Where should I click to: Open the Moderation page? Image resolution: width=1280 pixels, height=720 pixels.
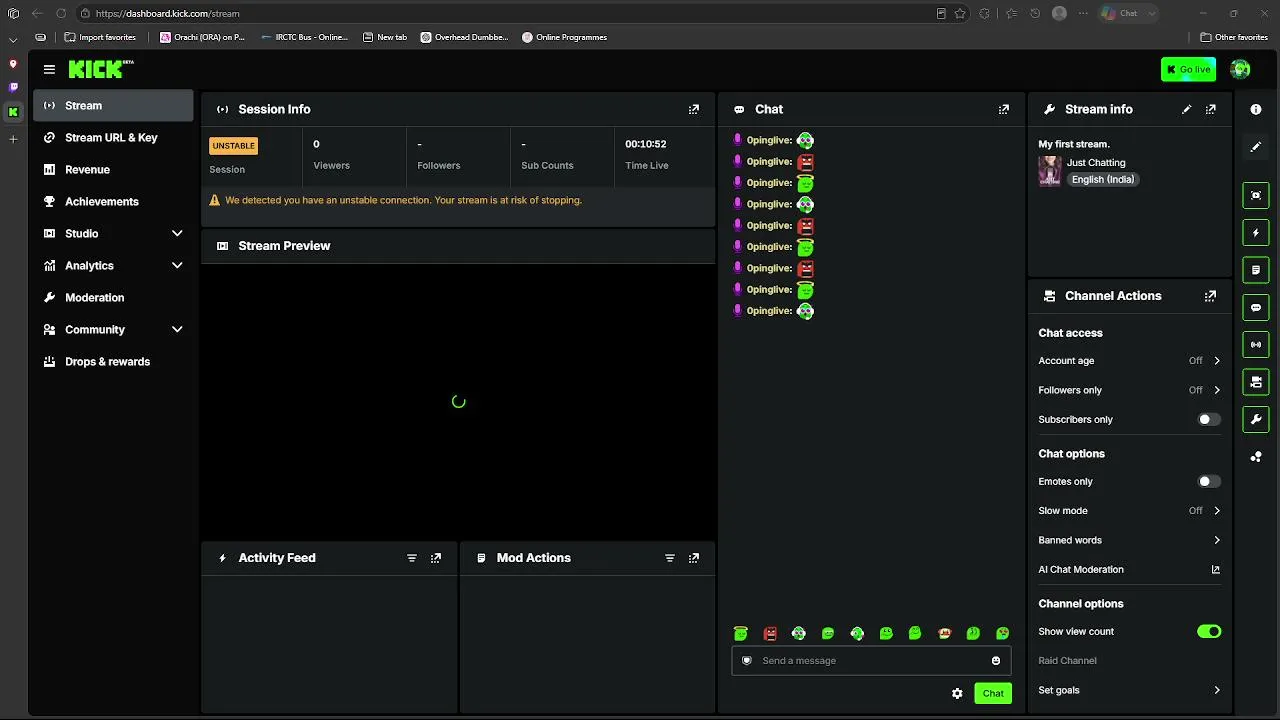click(113, 297)
